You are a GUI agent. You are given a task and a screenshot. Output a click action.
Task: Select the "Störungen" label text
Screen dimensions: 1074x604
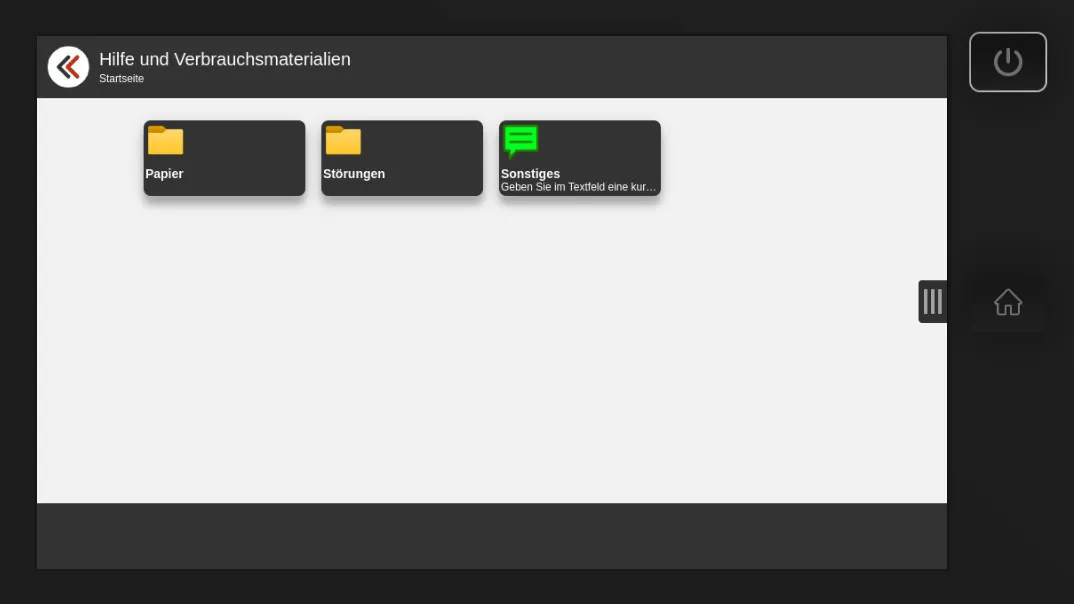click(354, 174)
